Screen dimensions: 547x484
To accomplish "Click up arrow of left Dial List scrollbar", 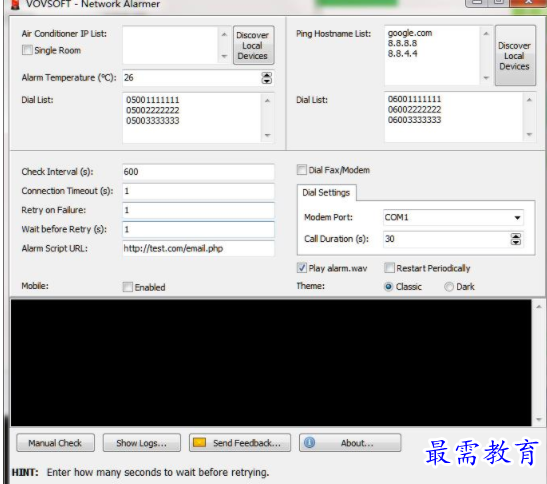I will click(268, 100).
